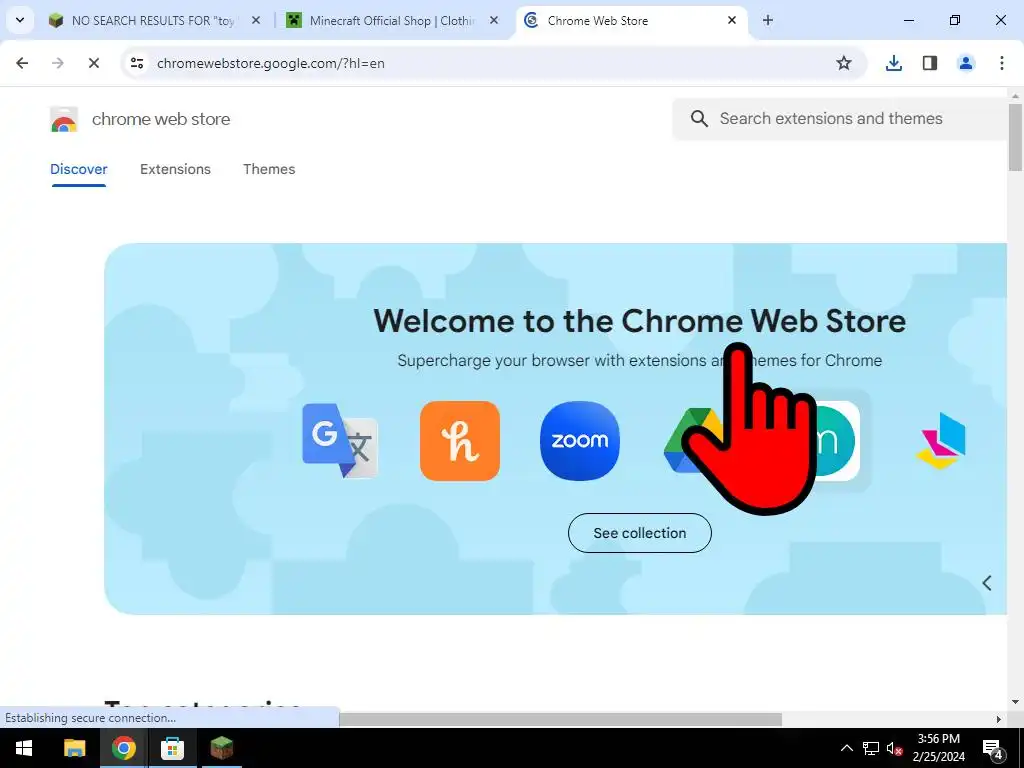The width and height of the screenshot is (1024, 768).
Task: Open File Explorer from the taskbar
Action: click(74, 748)
